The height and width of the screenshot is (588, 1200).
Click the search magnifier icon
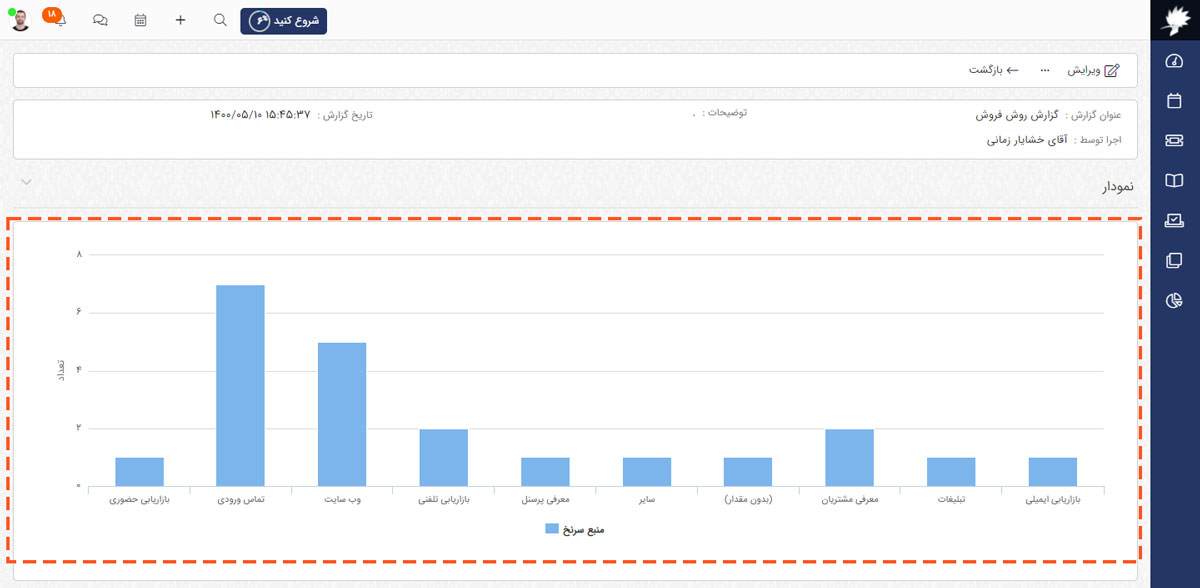pyautogui.click(x=220, y=20)
